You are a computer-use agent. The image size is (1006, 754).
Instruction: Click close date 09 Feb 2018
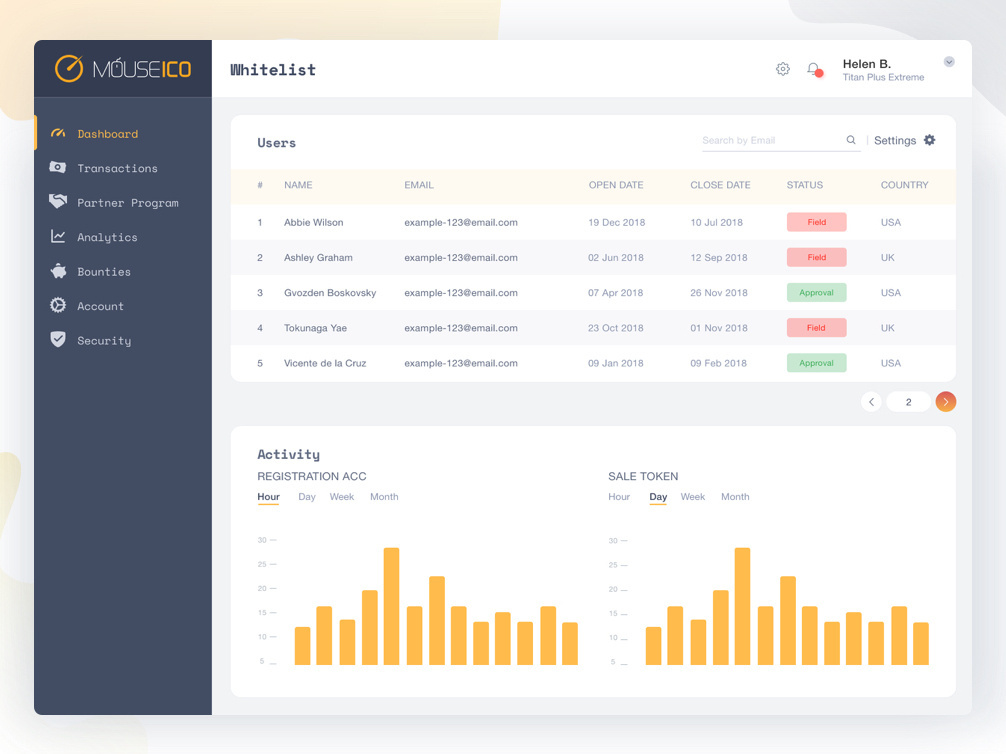click(719, 363)
